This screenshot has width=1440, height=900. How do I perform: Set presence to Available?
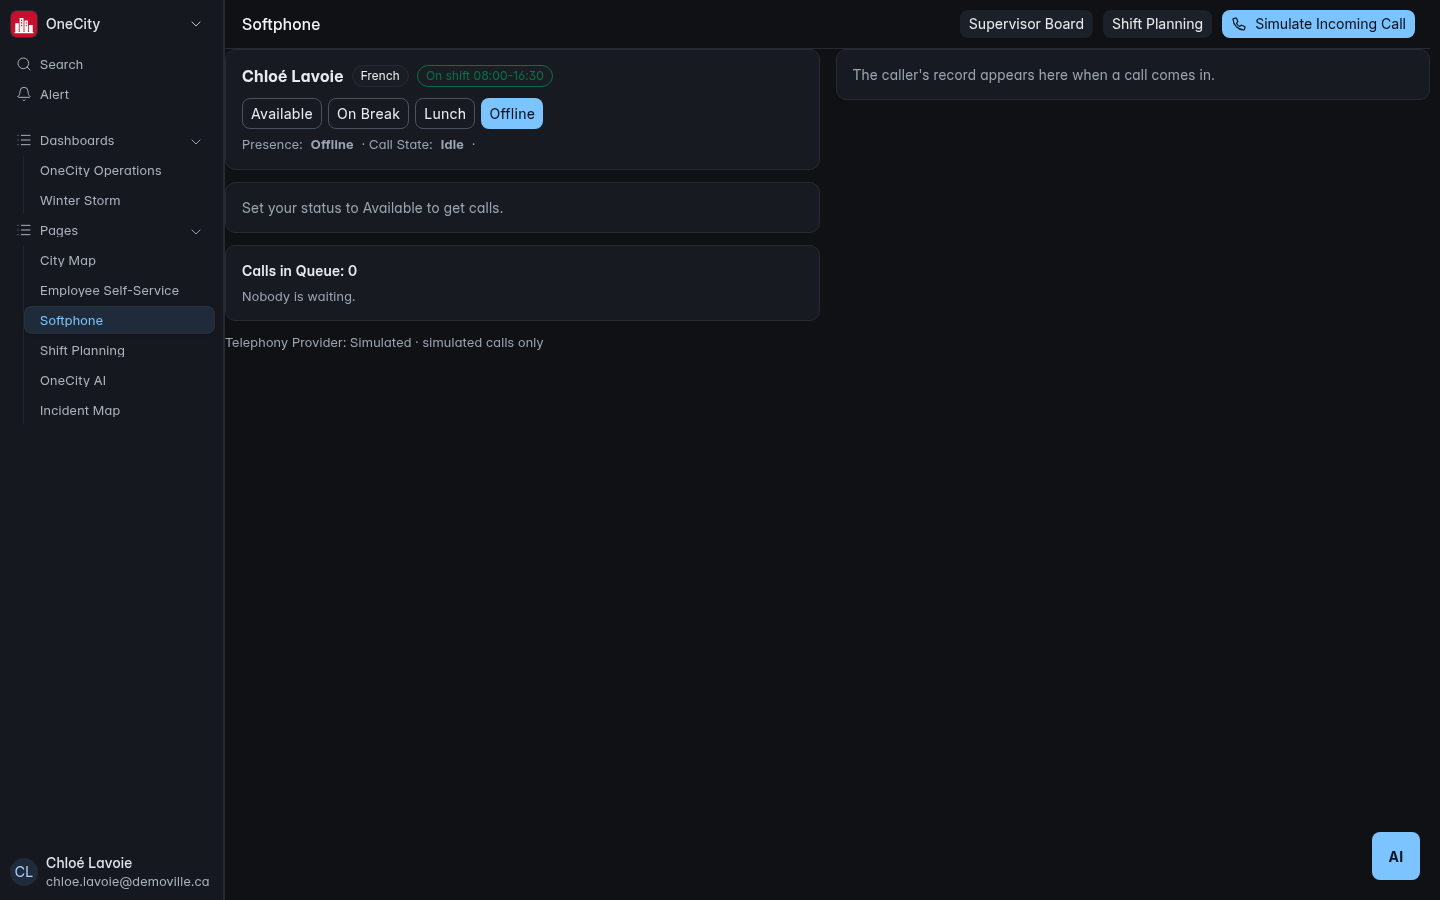(x=282, y=114)
